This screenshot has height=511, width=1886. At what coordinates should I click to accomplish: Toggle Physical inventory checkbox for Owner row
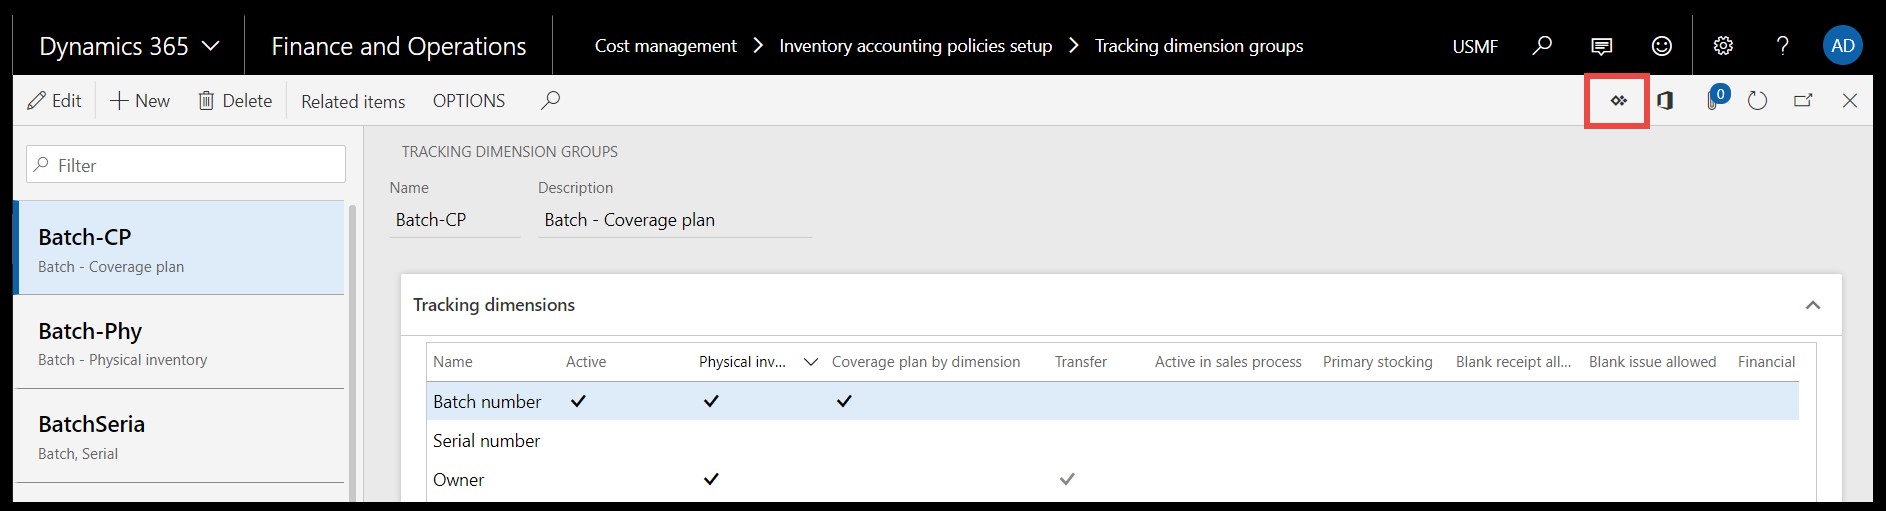pyautogui.click(x=711, y=479)
